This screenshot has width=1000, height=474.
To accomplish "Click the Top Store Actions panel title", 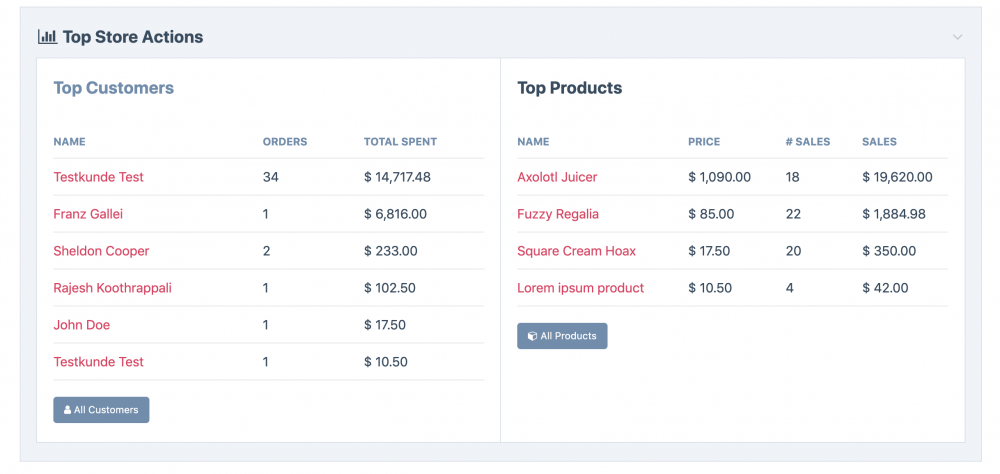I will (x=132, y=37).
